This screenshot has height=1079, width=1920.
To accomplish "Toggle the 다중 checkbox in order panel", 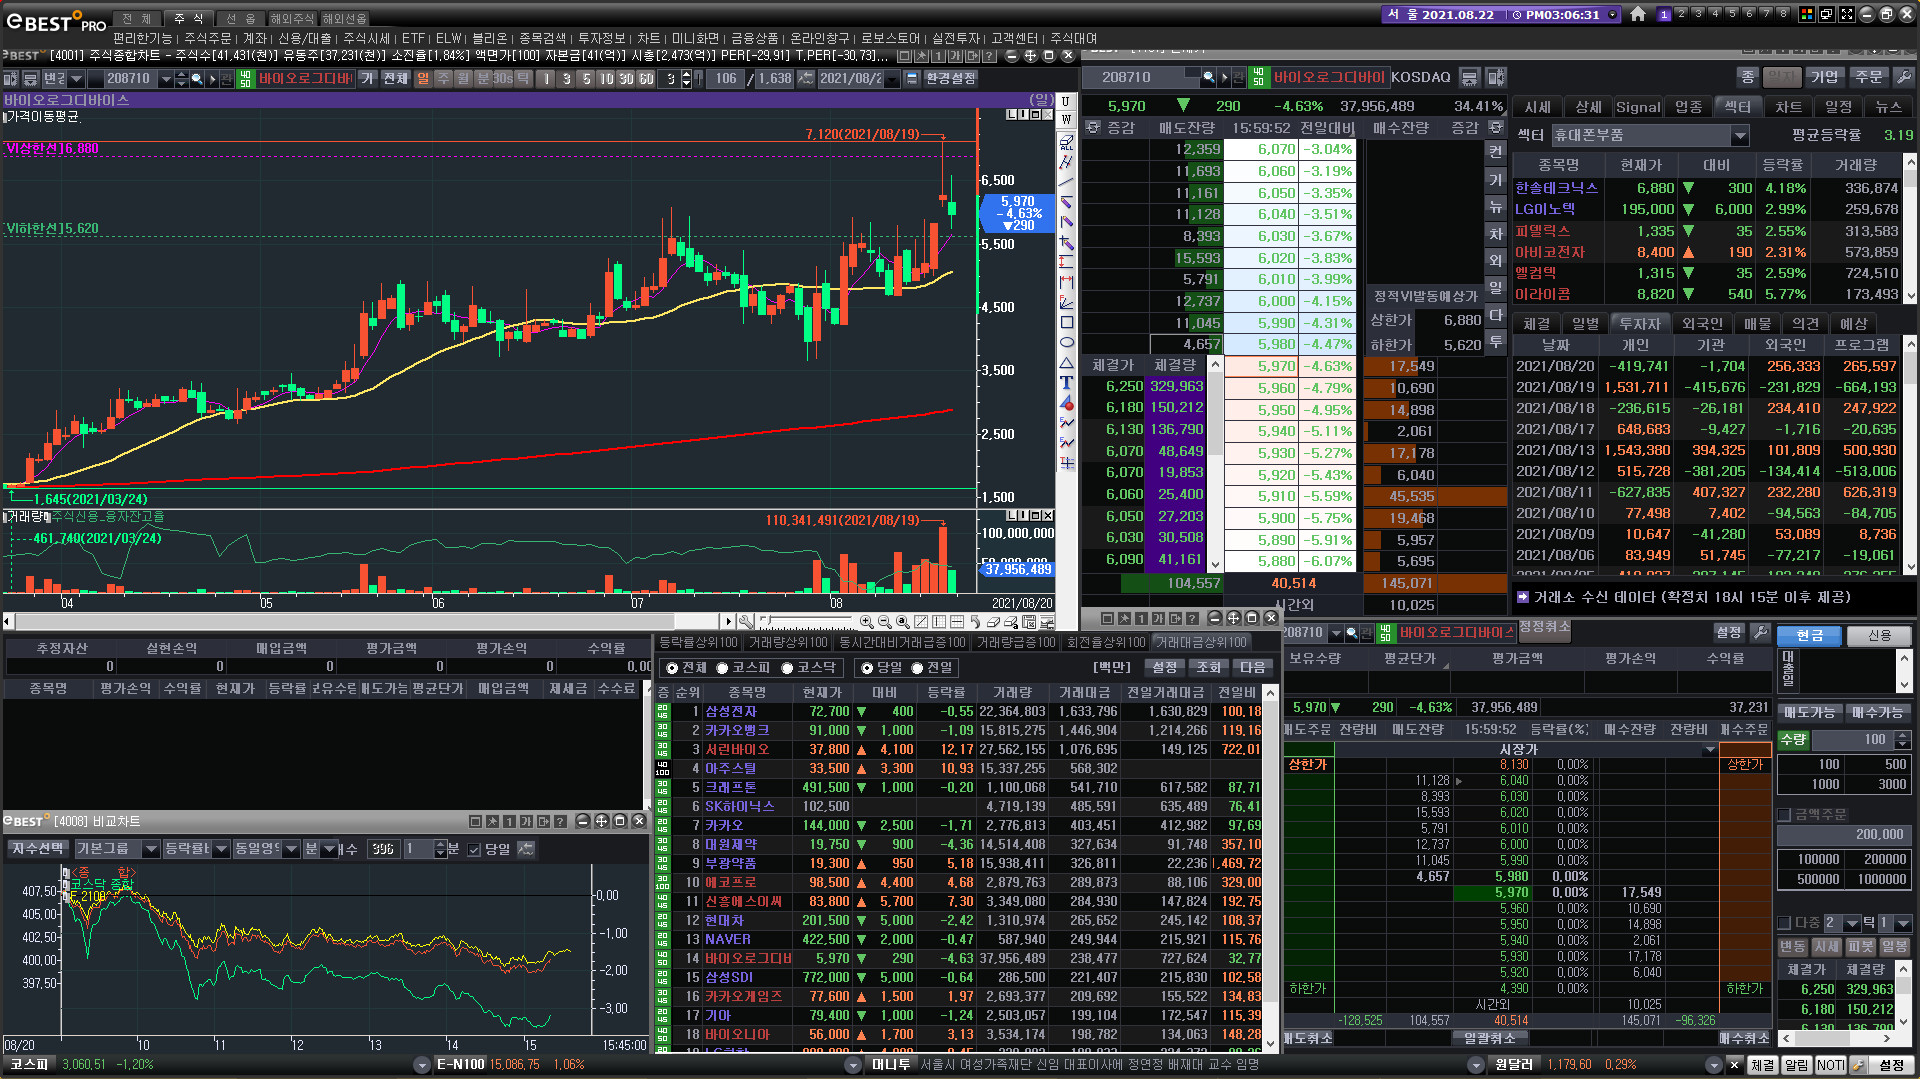I will click(x=1784, y=923).
